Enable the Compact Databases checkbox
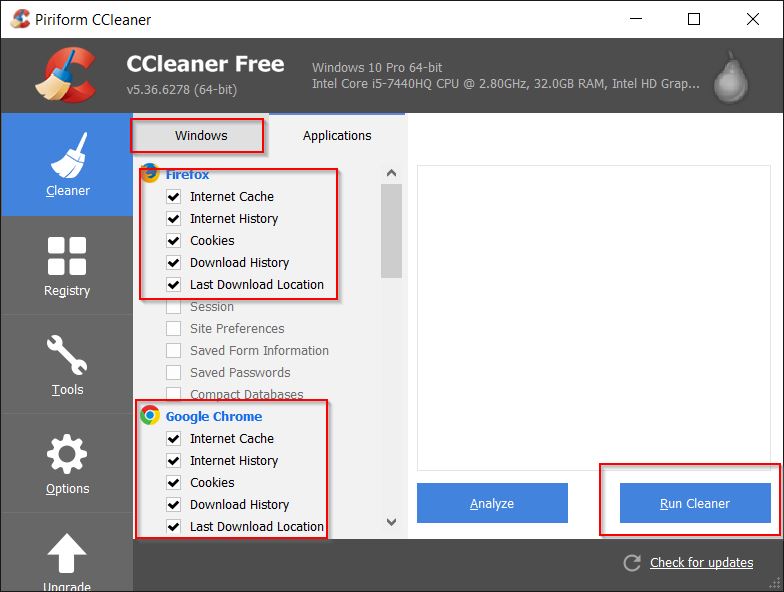The height and width of the screenshot is (592, 784). click(x=174, y=394)
